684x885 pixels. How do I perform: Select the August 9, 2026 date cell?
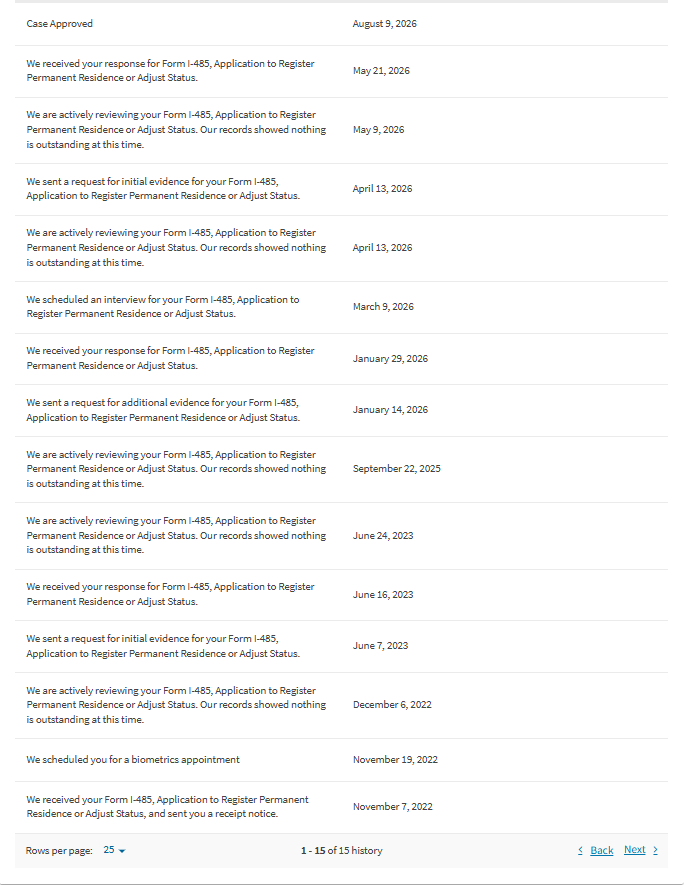[x=384, y=24]
